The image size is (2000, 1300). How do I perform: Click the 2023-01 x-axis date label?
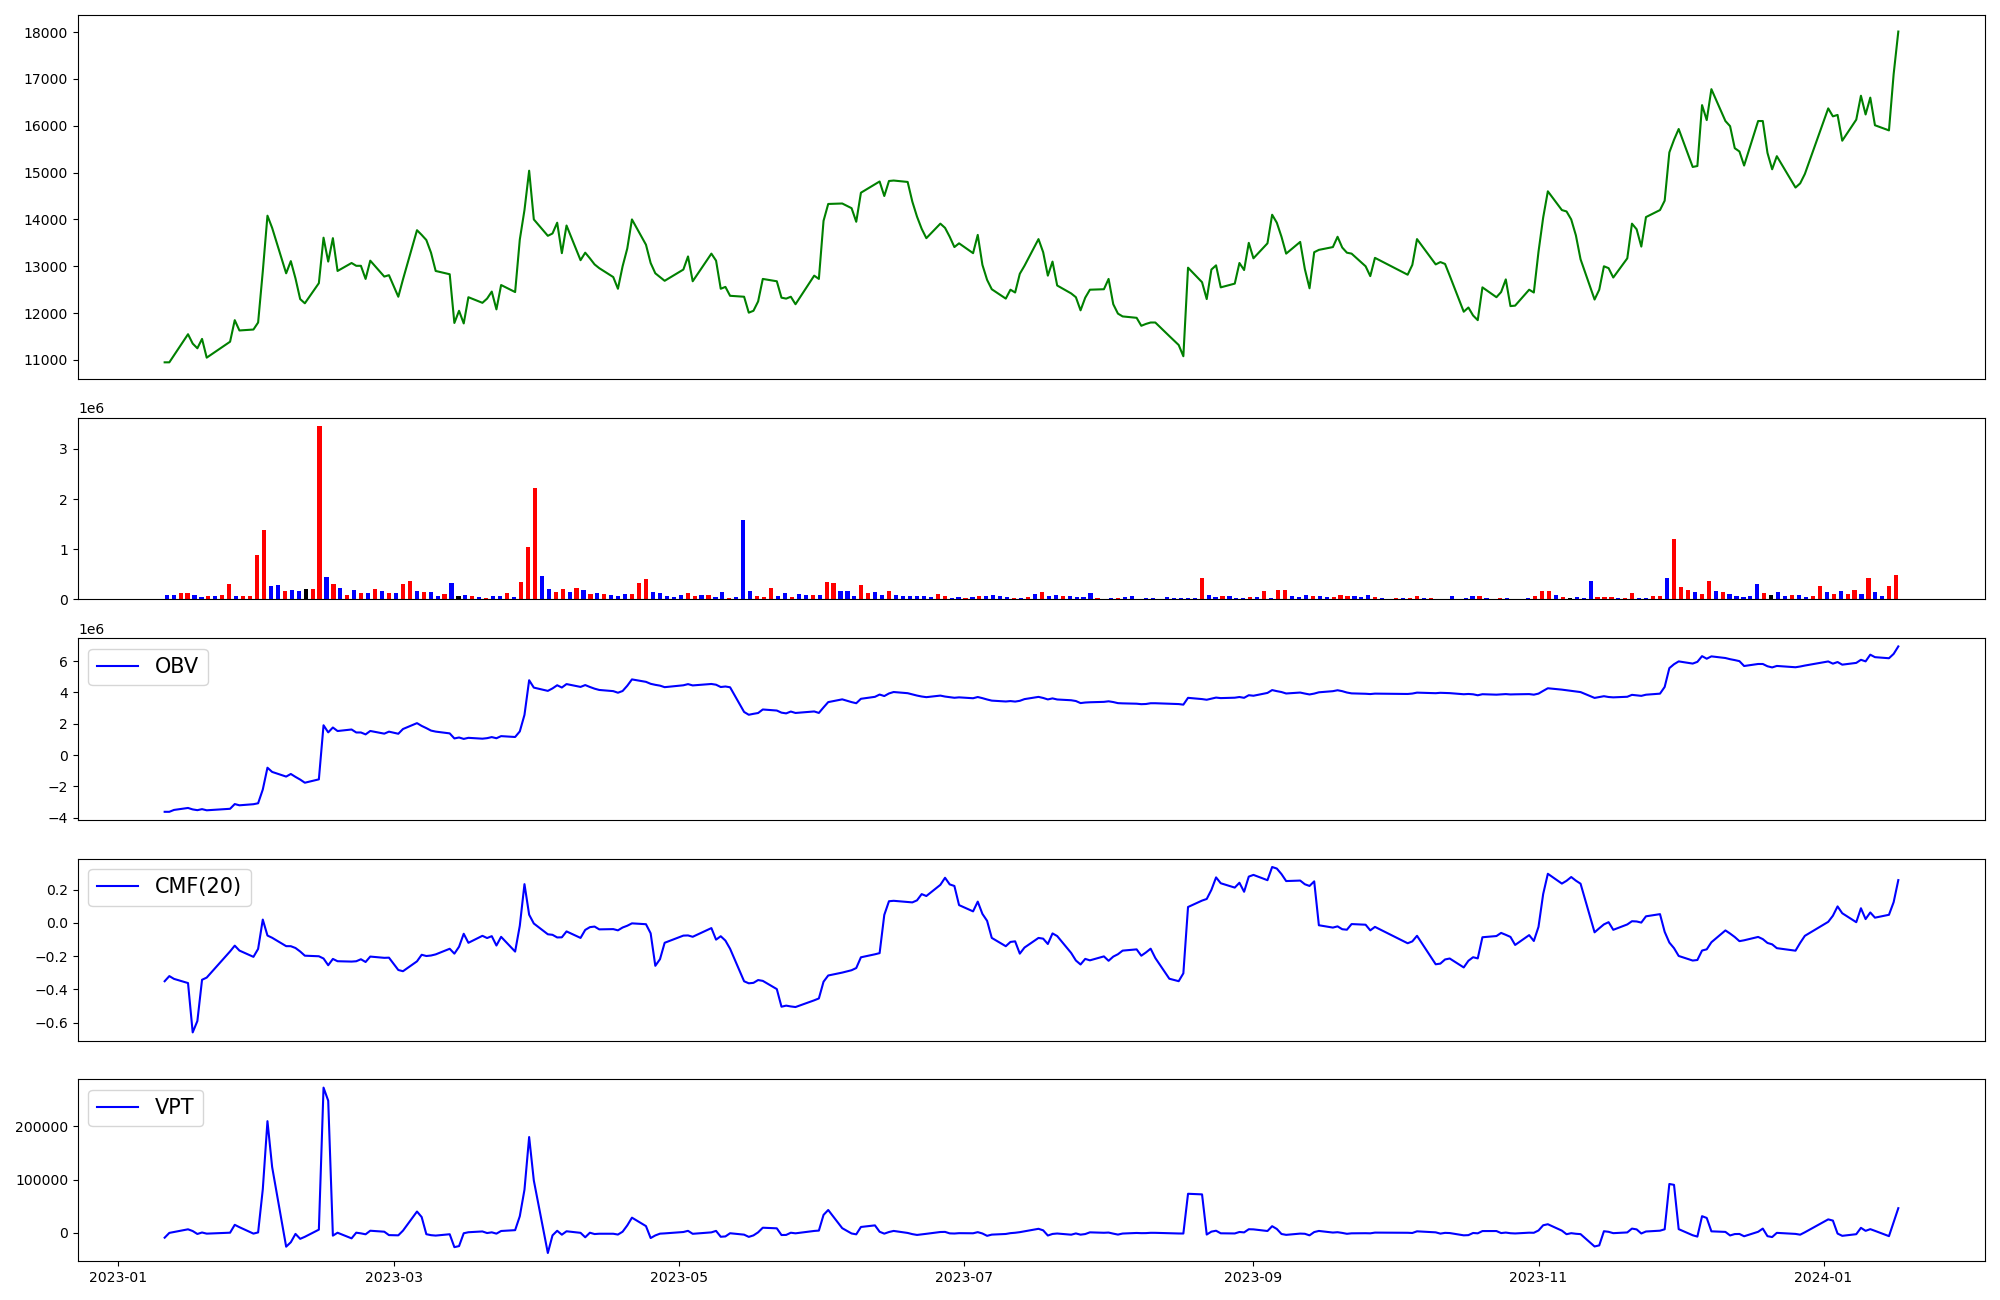coord(119,1277)
